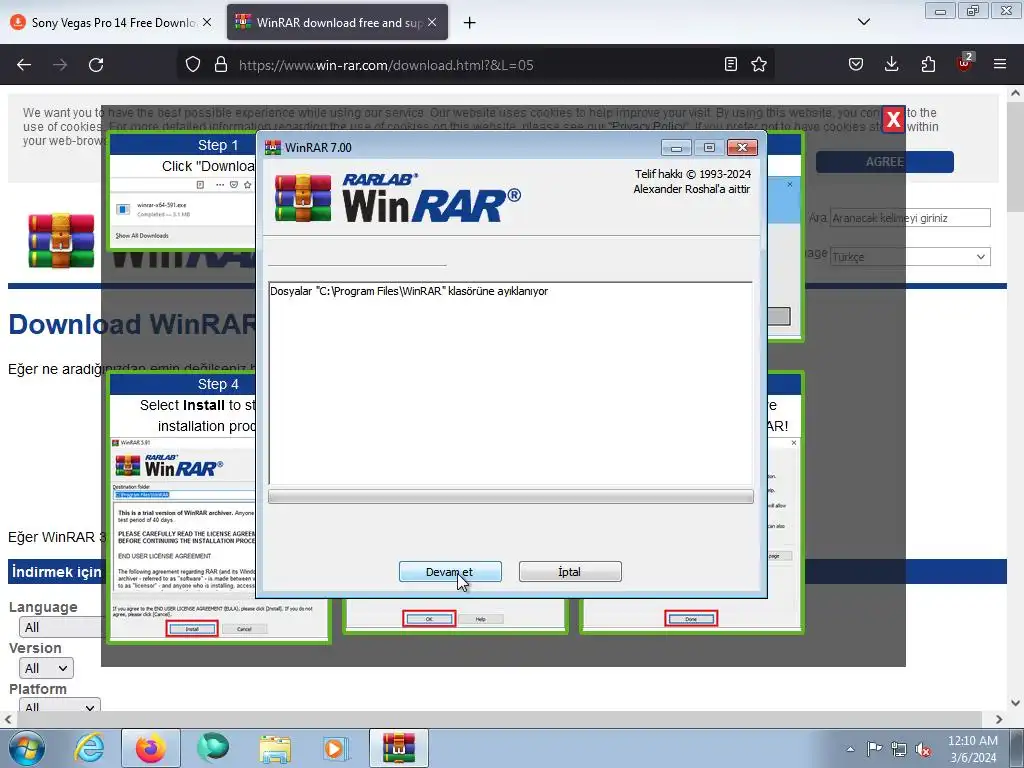Open the Firefox downloads panel
The width and height of the screenshot is (1024, 768).
click(x=891, y=64)
